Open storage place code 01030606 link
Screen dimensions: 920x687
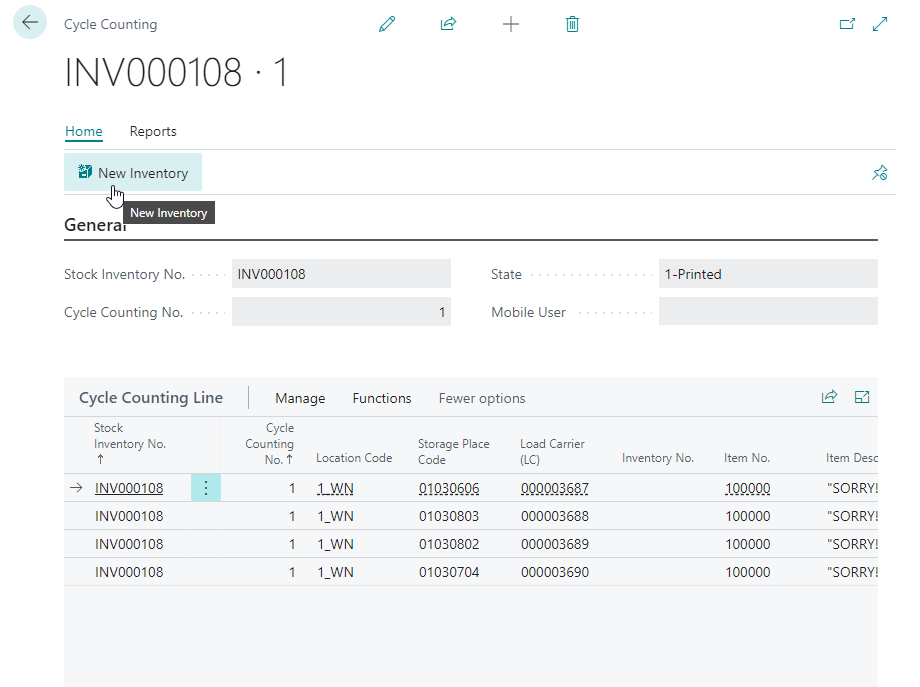click(x=448, y=488)
